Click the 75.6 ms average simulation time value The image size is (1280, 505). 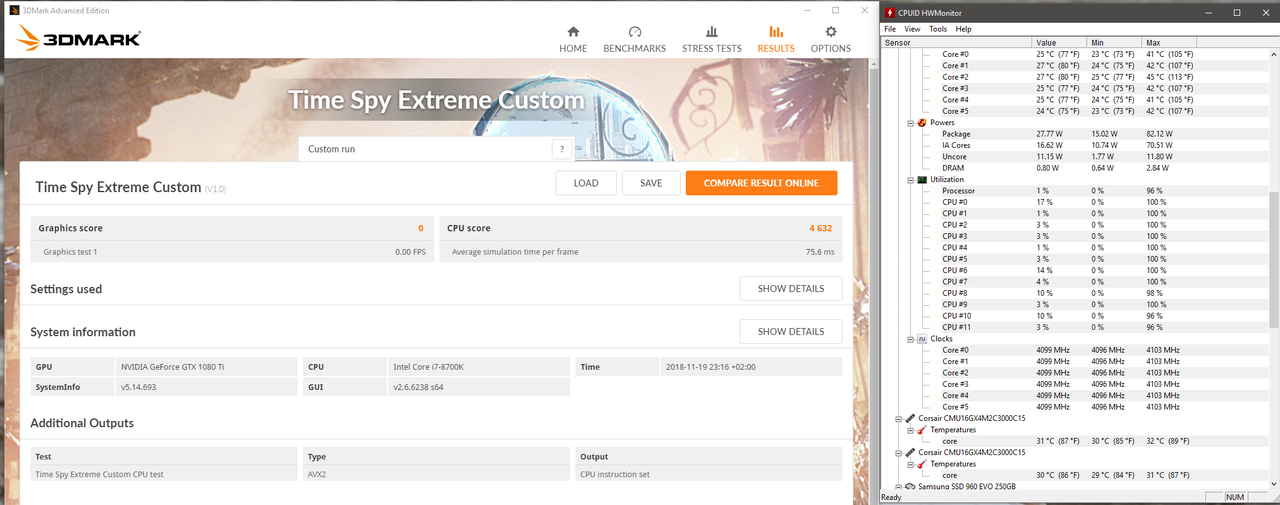[x=820, y=252]
